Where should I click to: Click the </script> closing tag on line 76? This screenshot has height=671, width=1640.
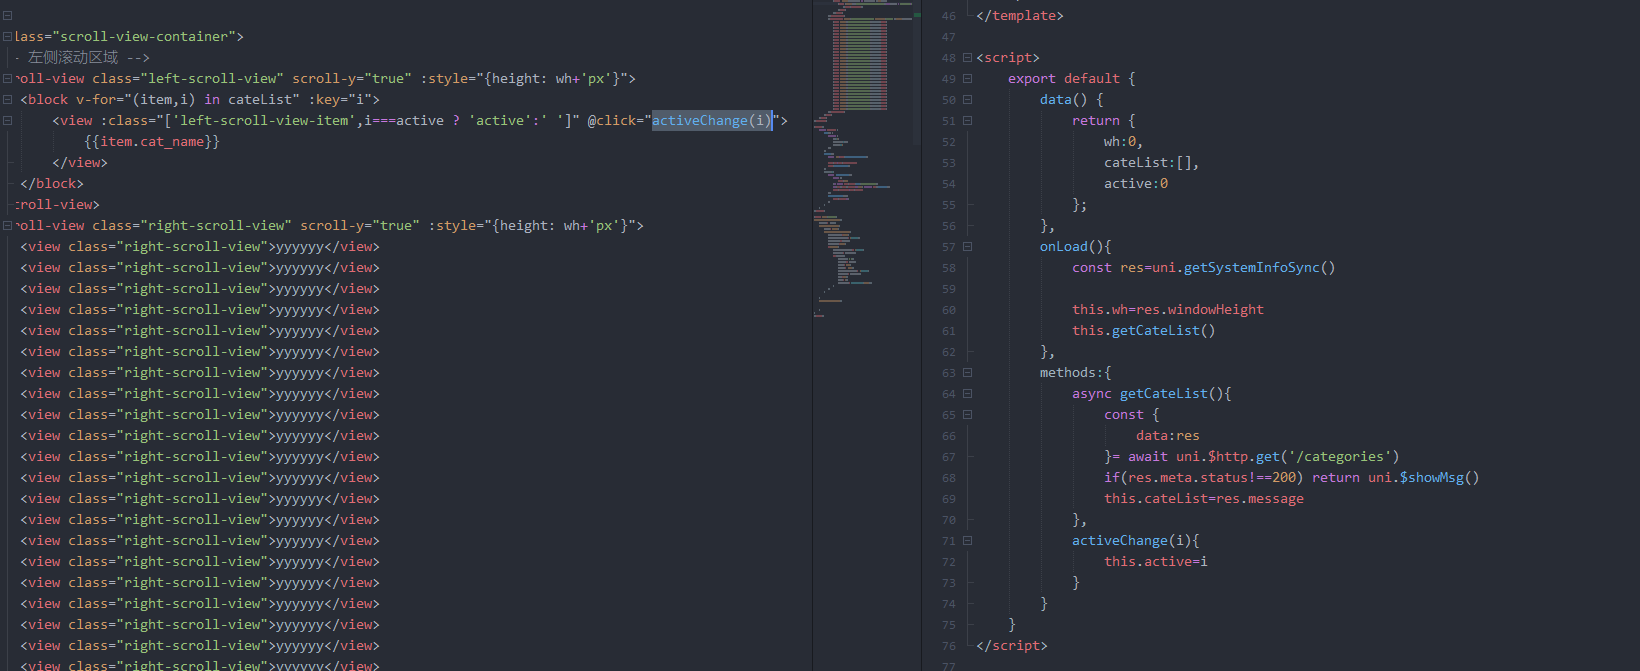click(x=1012, y=646)
